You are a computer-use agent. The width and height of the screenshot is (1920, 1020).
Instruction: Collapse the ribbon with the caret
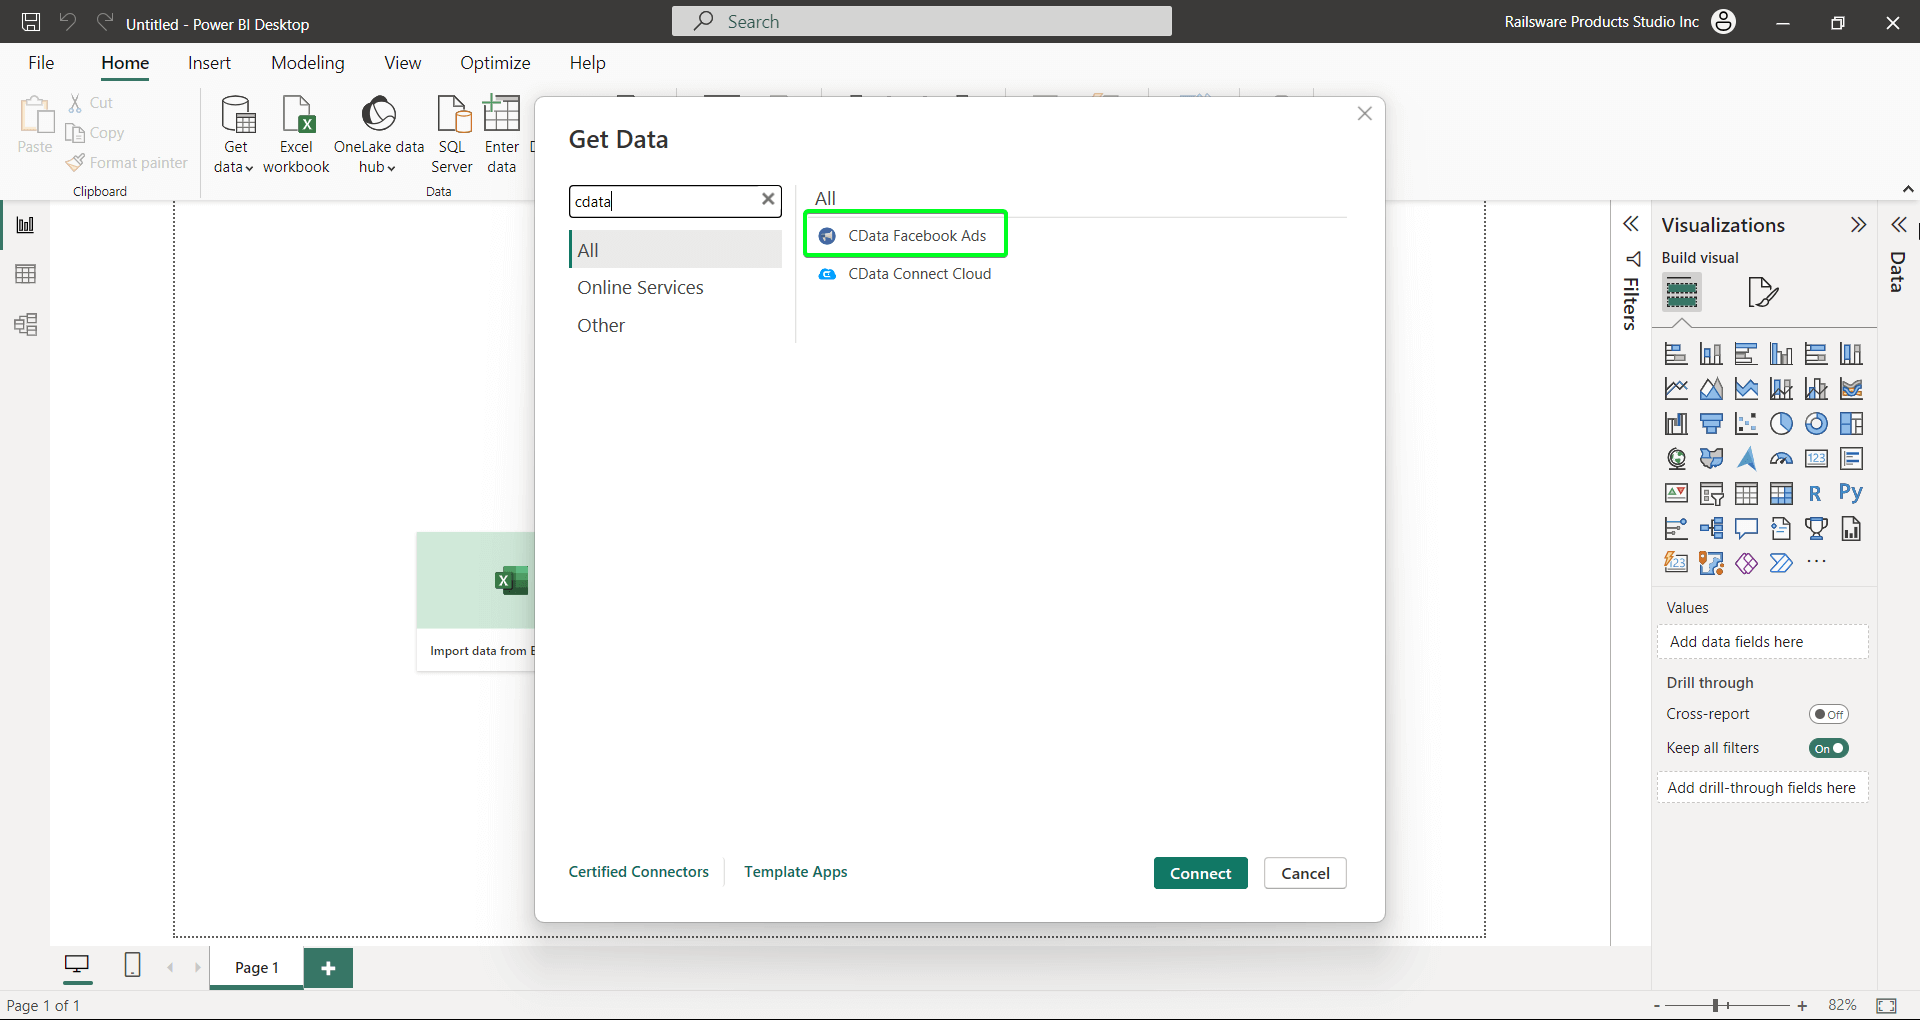click(1907, 189)
